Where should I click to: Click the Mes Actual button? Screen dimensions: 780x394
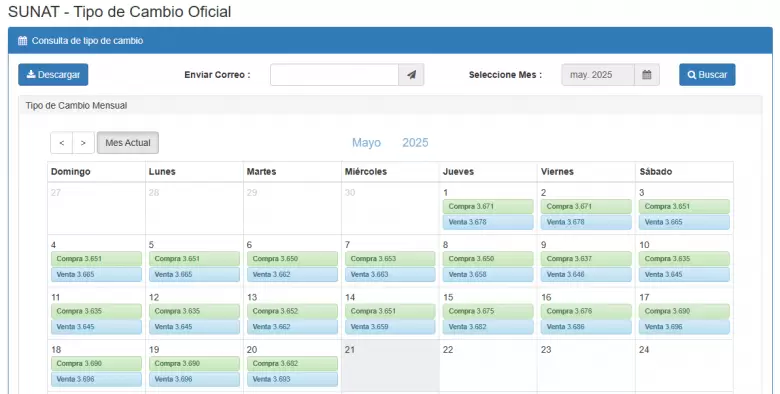tap(128, 143)
